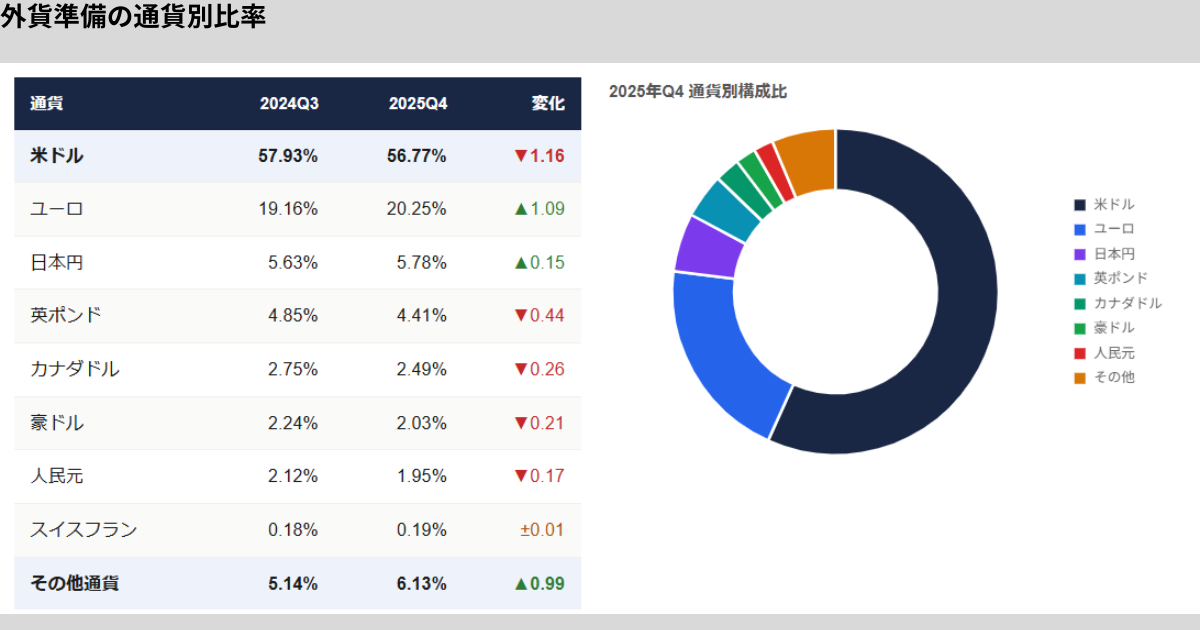Select the その他通貨 table row
The image size is (1200, 630).
[297, 583]
